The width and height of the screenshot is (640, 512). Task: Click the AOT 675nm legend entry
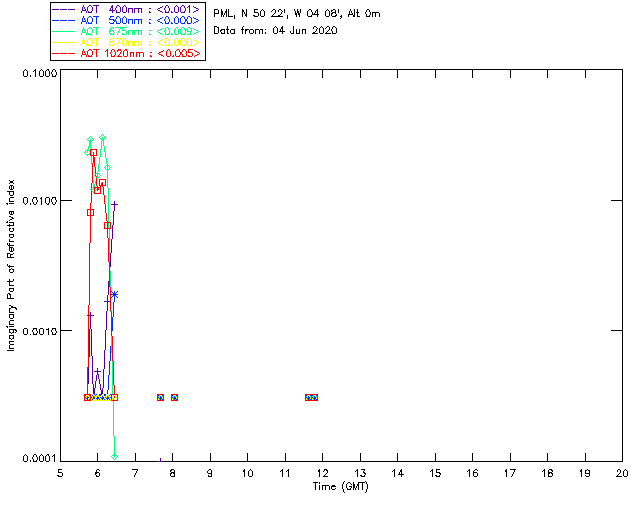(127, 31)
